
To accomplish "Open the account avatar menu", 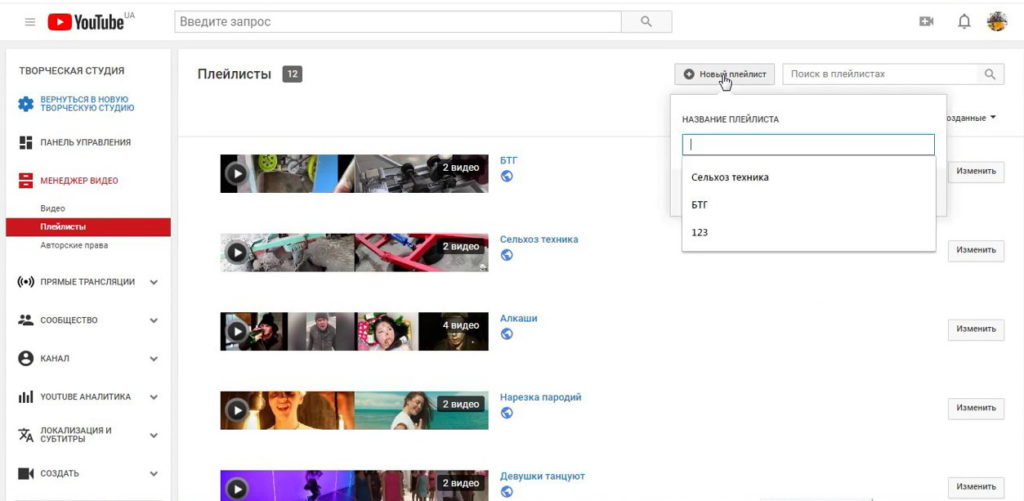I will [x=997, y=22].
